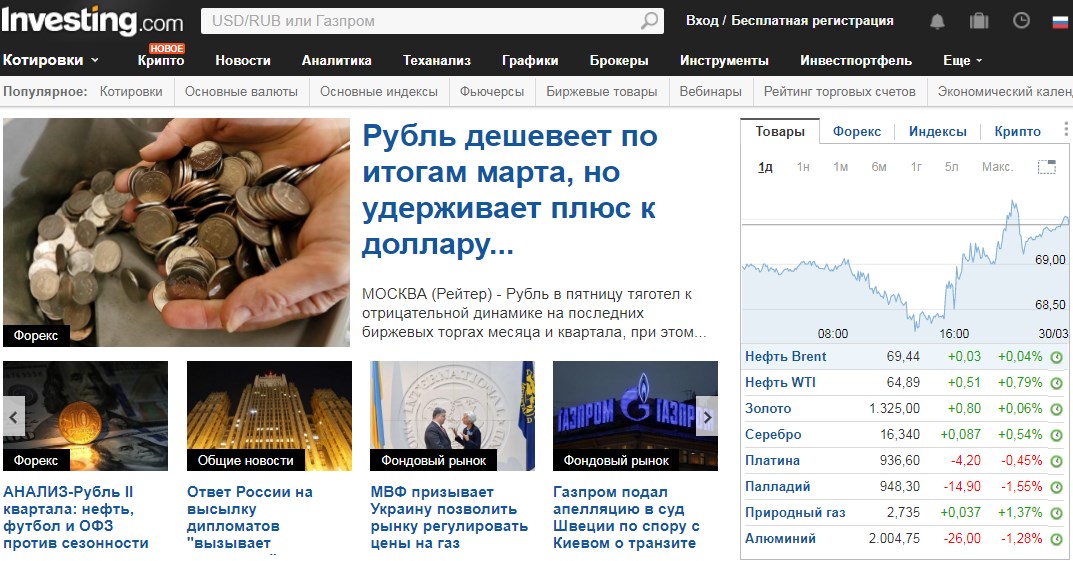This screenshot has height=561, width=1073.
Task: Expand the Котировки dropdown menu
Action: point(51,60)
